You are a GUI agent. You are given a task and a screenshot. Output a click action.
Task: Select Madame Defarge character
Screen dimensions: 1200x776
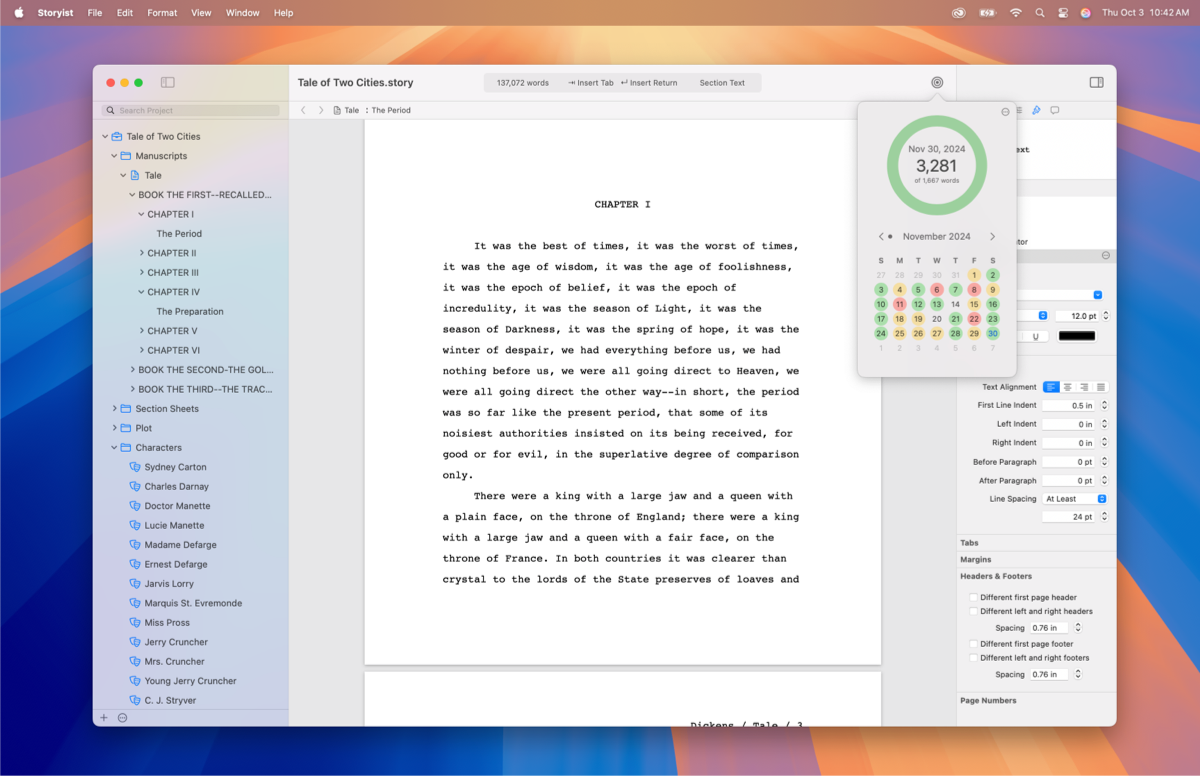coord(180,545)
